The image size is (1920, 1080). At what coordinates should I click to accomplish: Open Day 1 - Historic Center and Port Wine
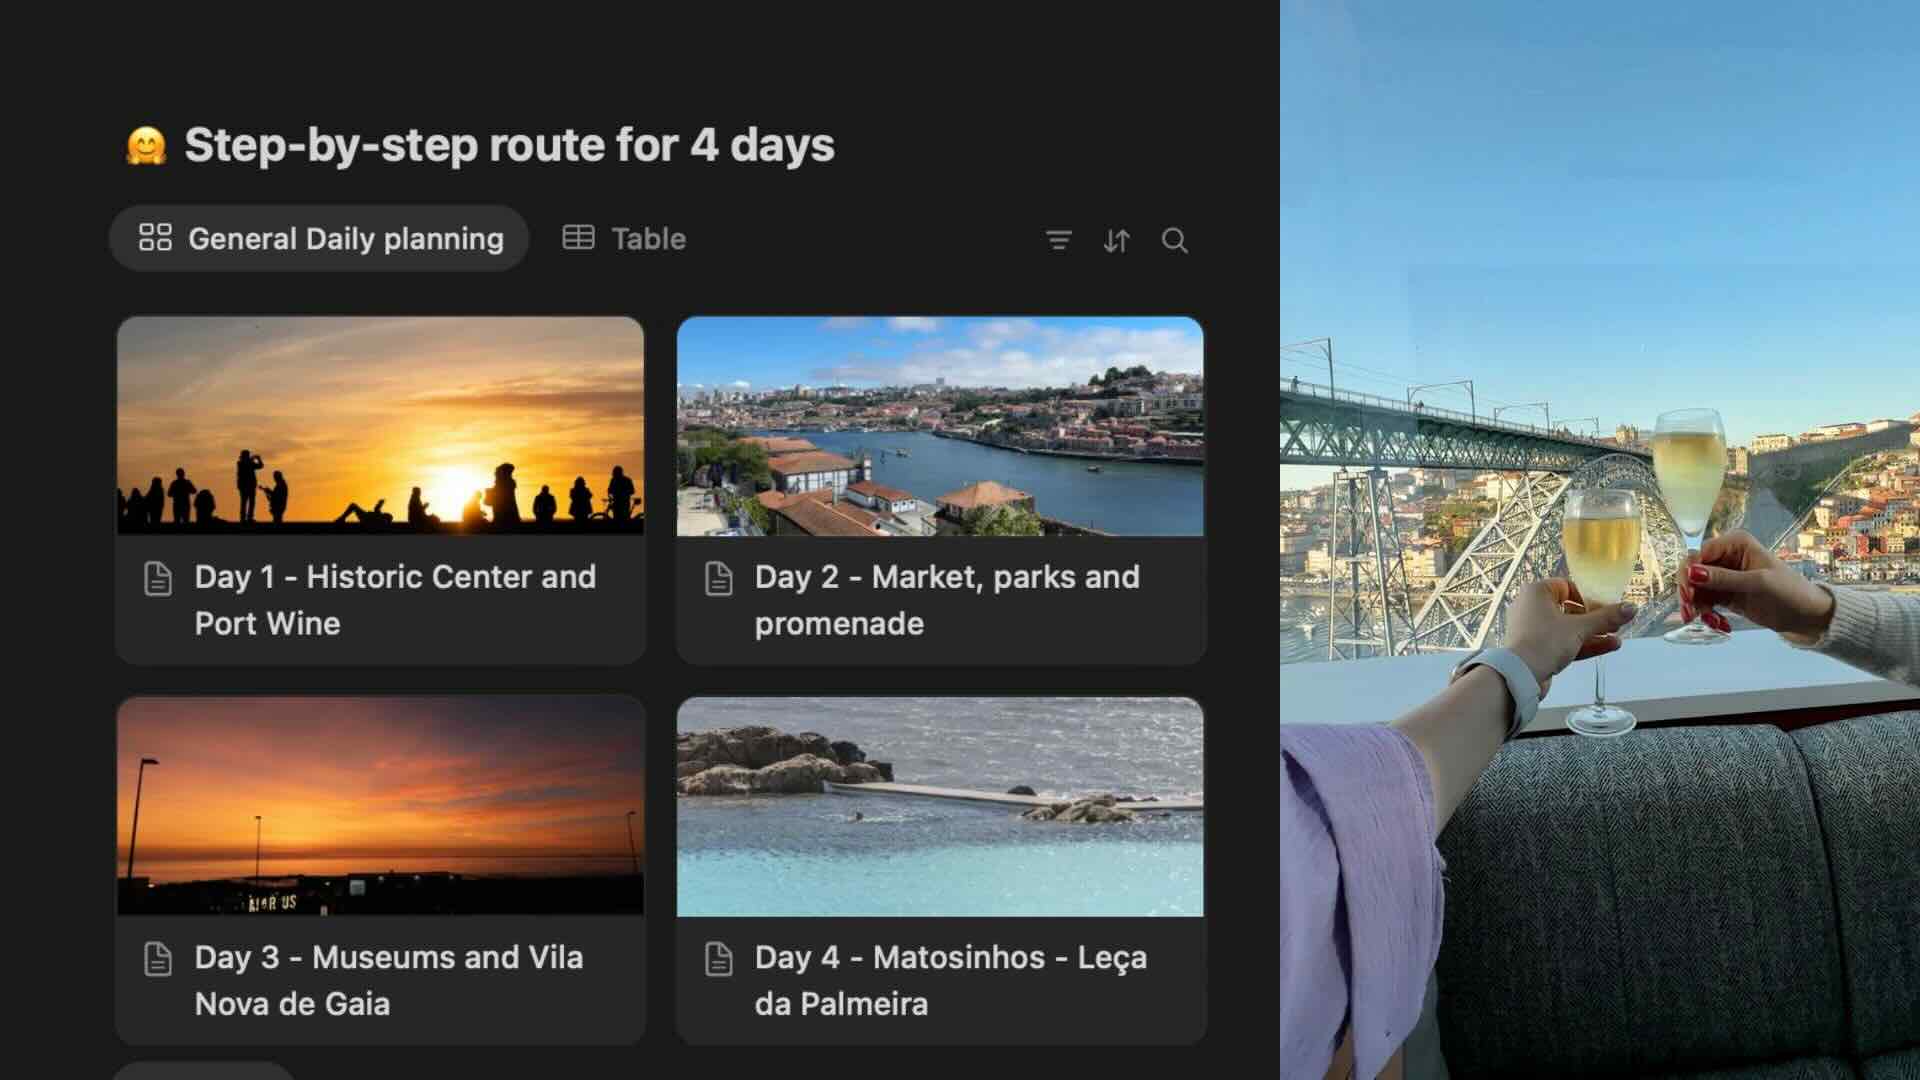coord(395,600)
